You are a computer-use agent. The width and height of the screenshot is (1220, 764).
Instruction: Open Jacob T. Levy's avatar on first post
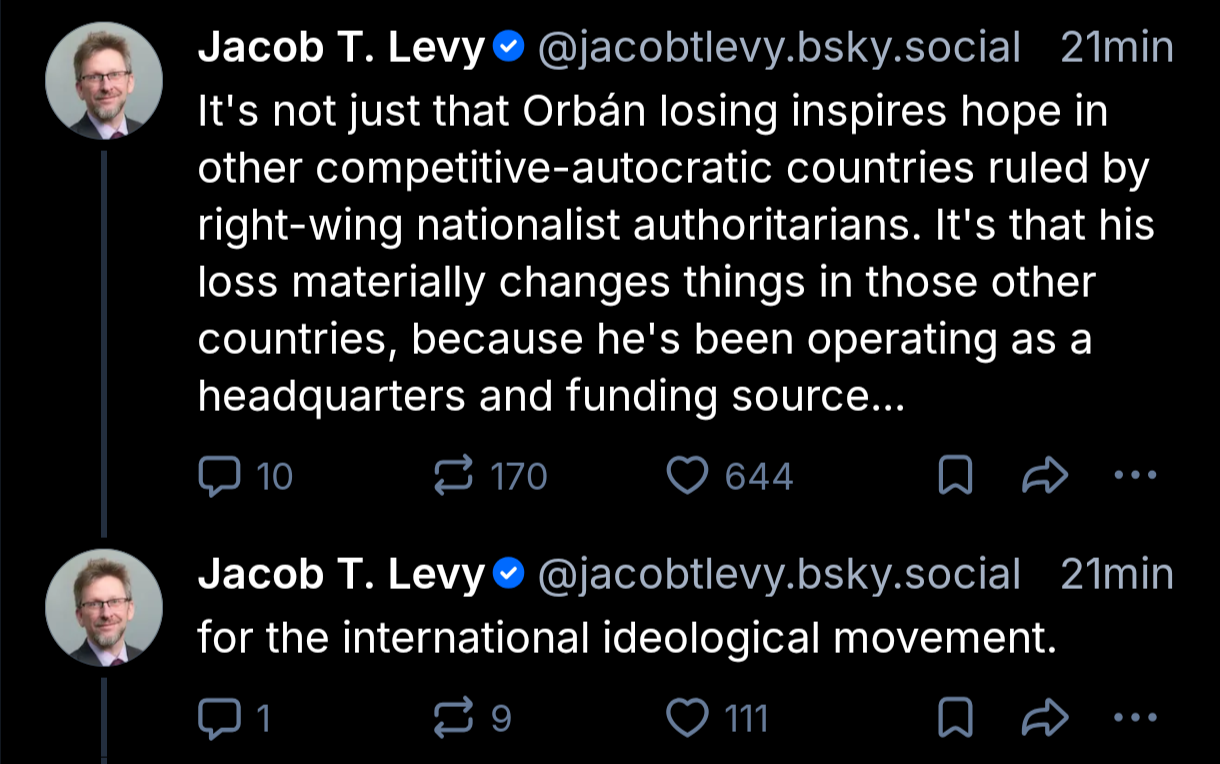(104, 81)
